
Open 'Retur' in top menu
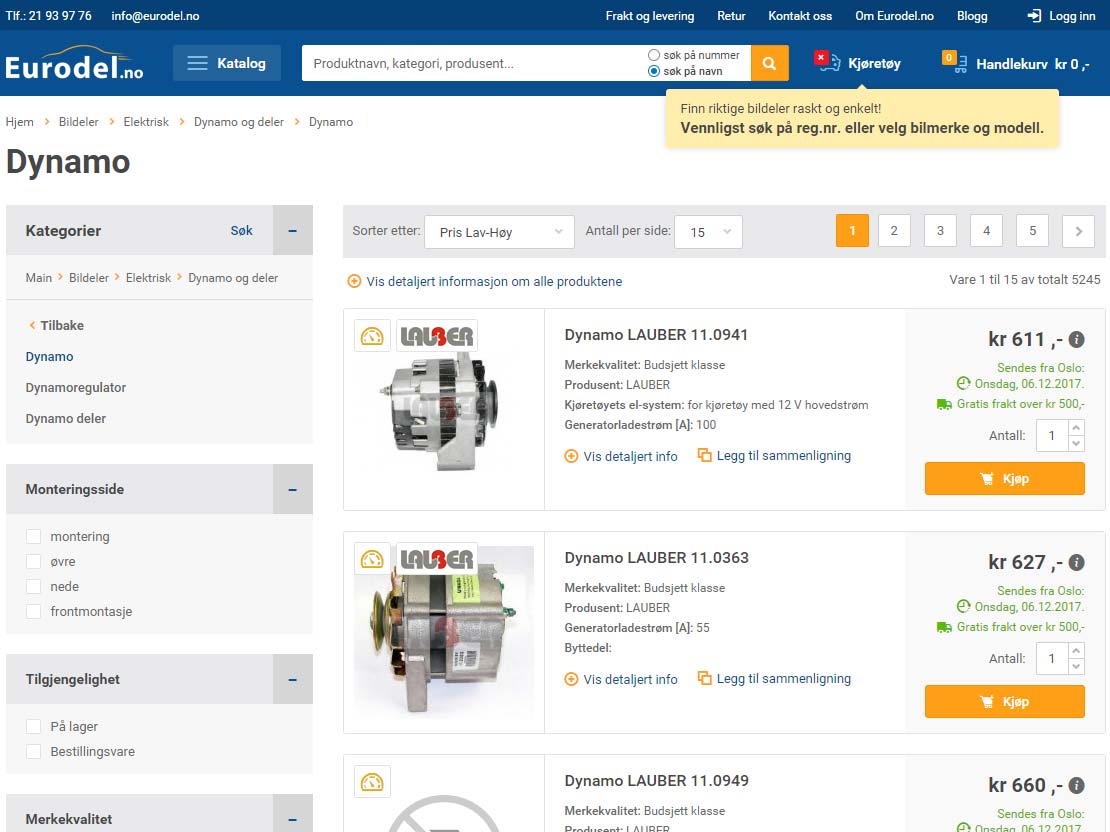pyautogui.click(x=731, y=16)
